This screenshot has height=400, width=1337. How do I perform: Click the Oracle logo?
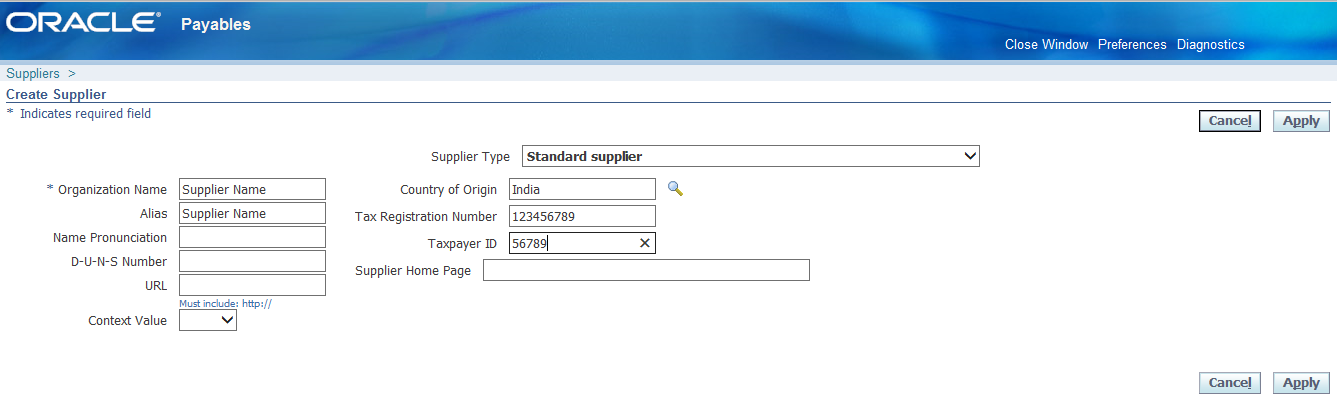coord(84,24)
